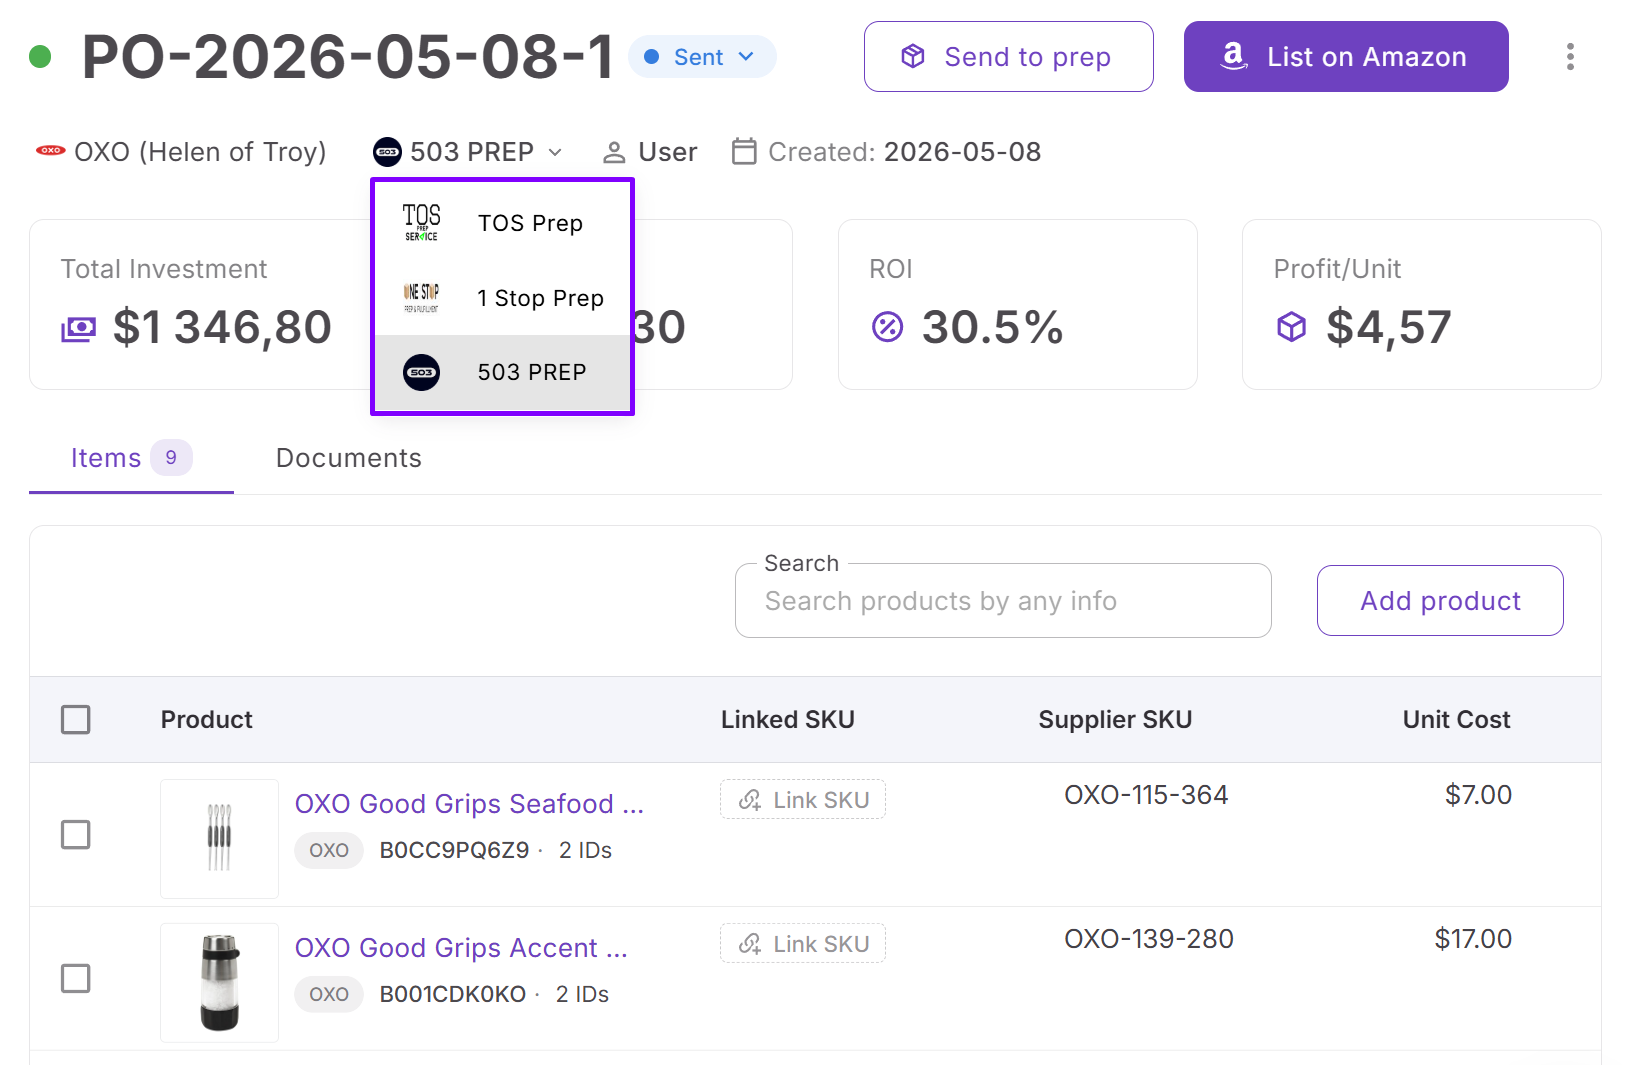
Task: Check the OXO Good Grips Accent row checkbox
Action: click(x=76, y=978)
